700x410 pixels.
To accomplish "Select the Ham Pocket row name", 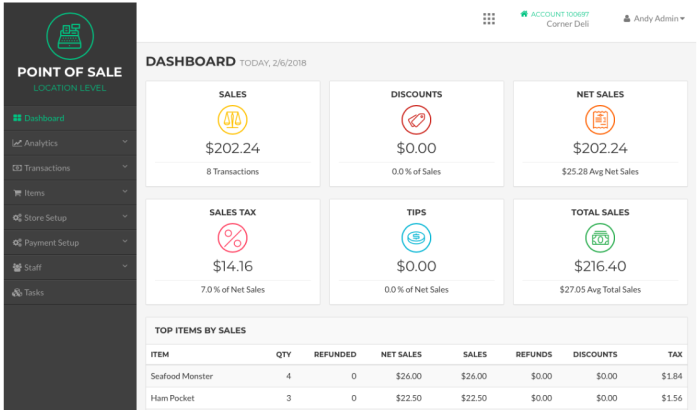I will pyautogui.click(x=172, y=398).
